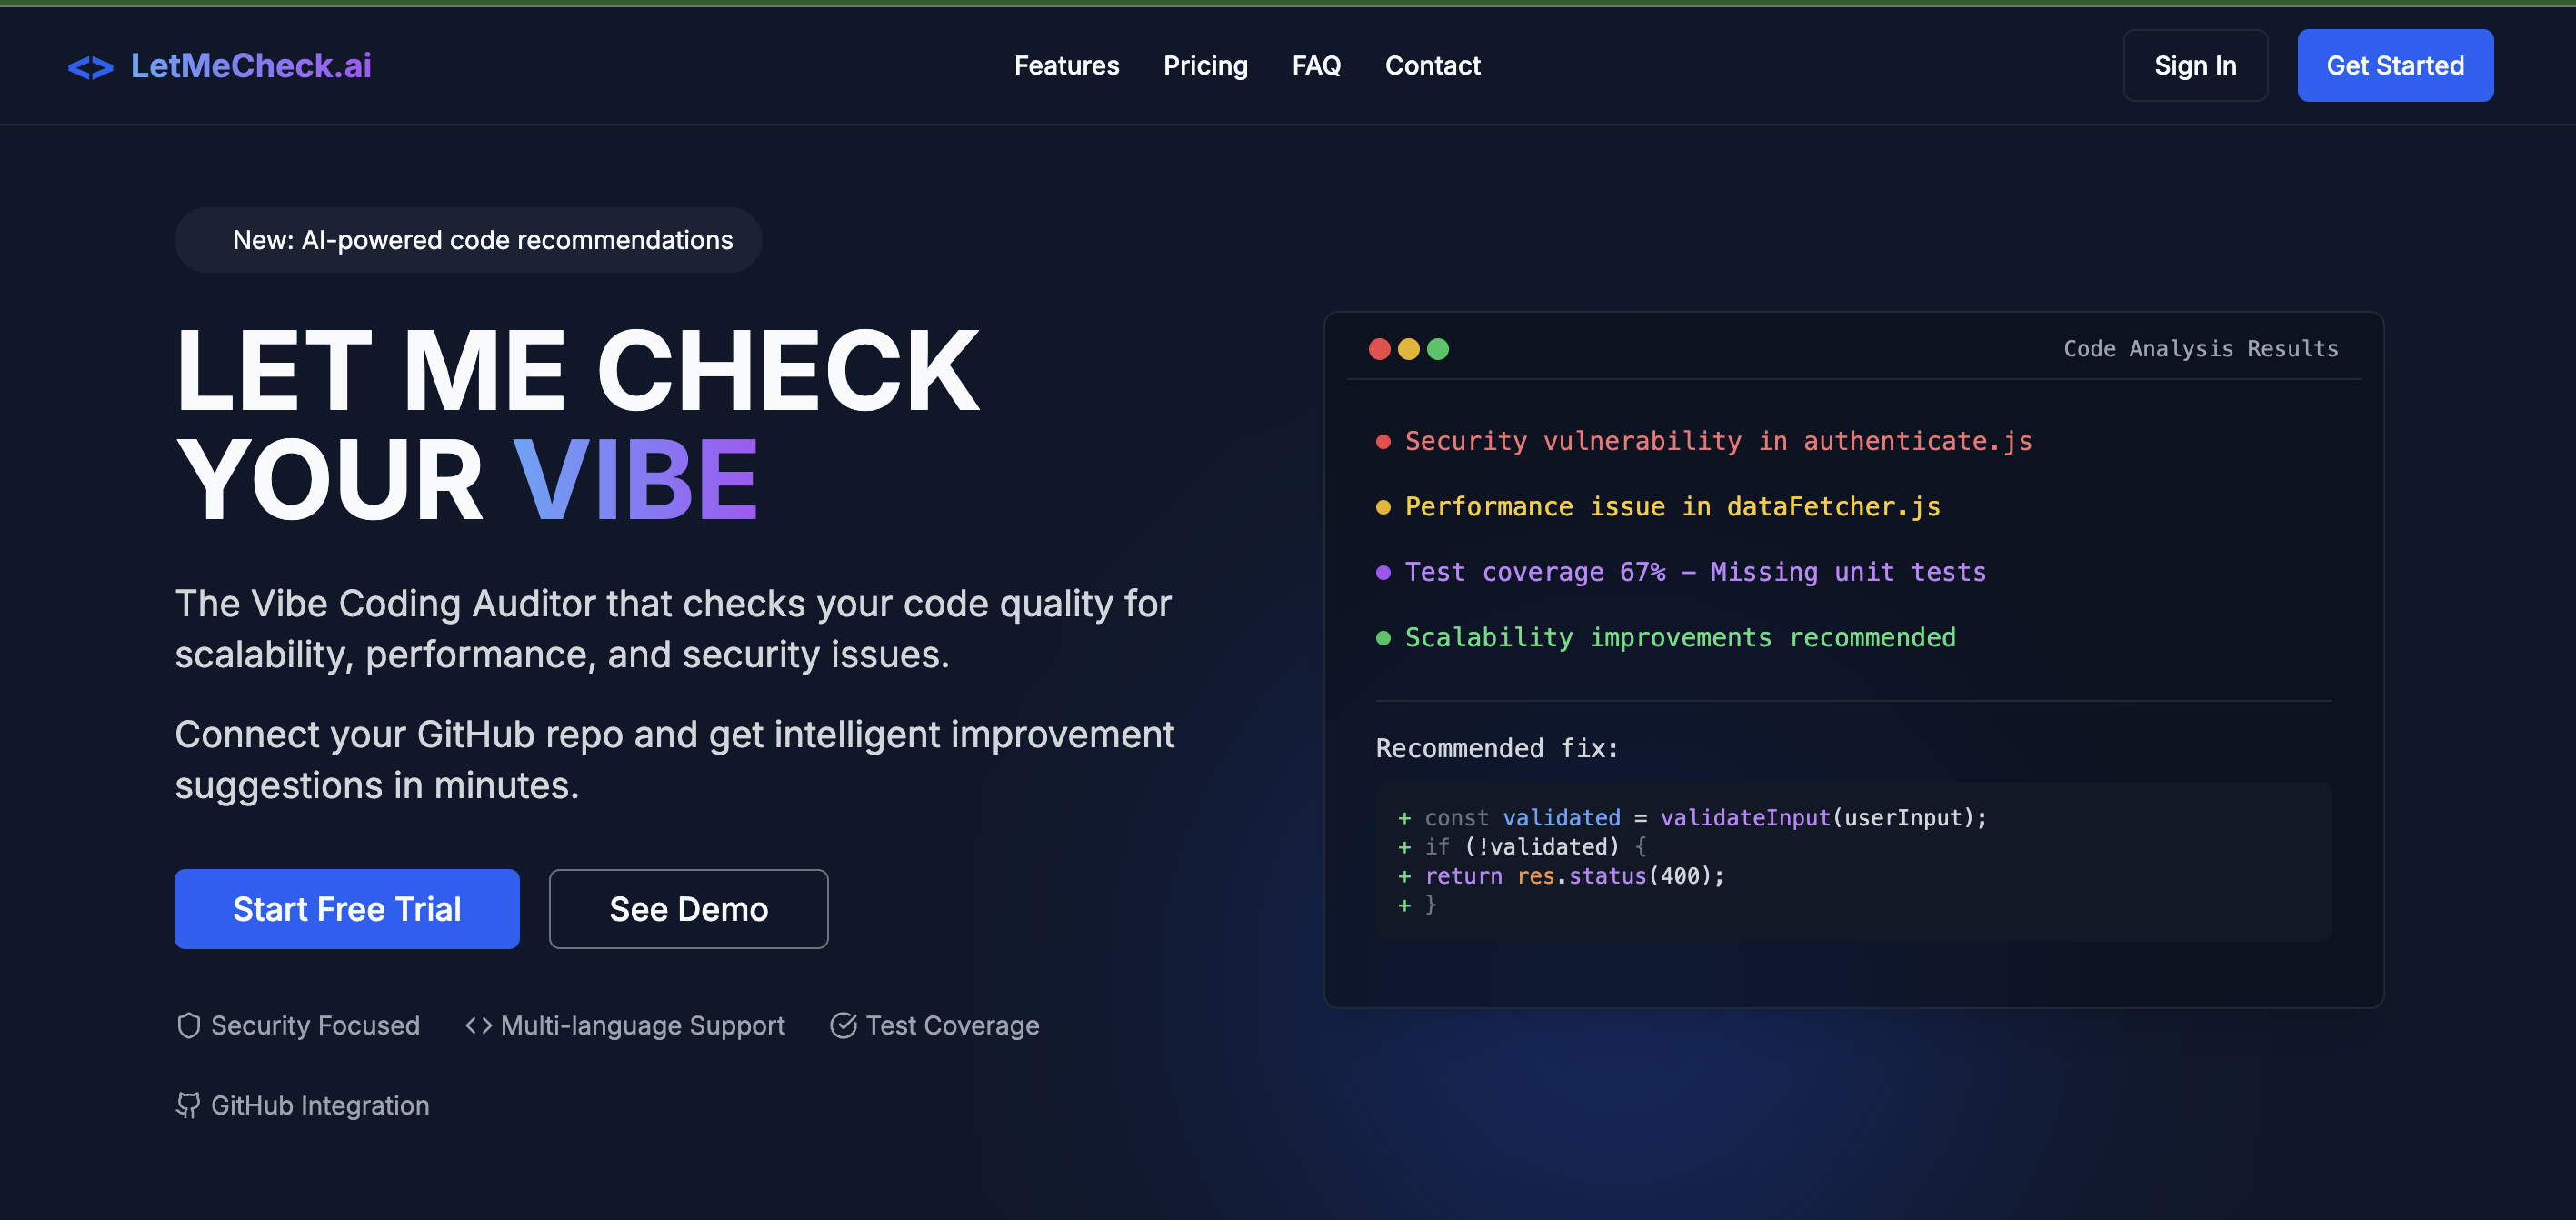Open the Contact nav item
The width and height of the screenshot is (2576, 1220).
[1432, 66]
